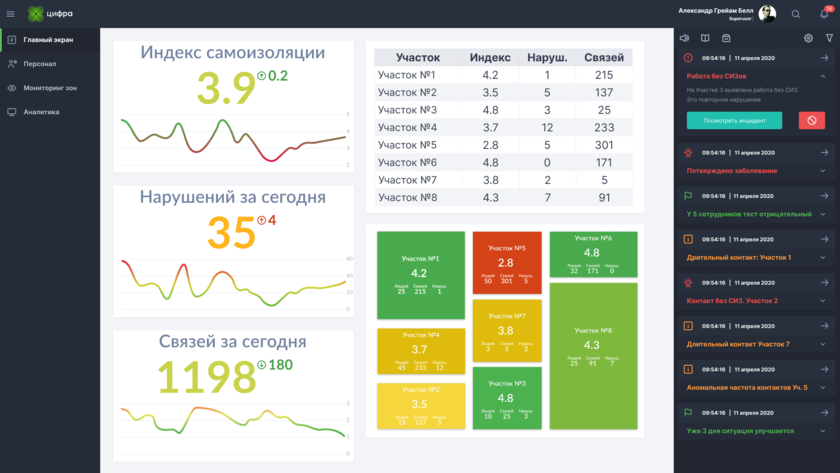This screenshot has width=840, height=473.
Task: Expand the "Контакт без СИЗ. Участок 2" alert
Action: pyautogui.click(x=824, y=300)
